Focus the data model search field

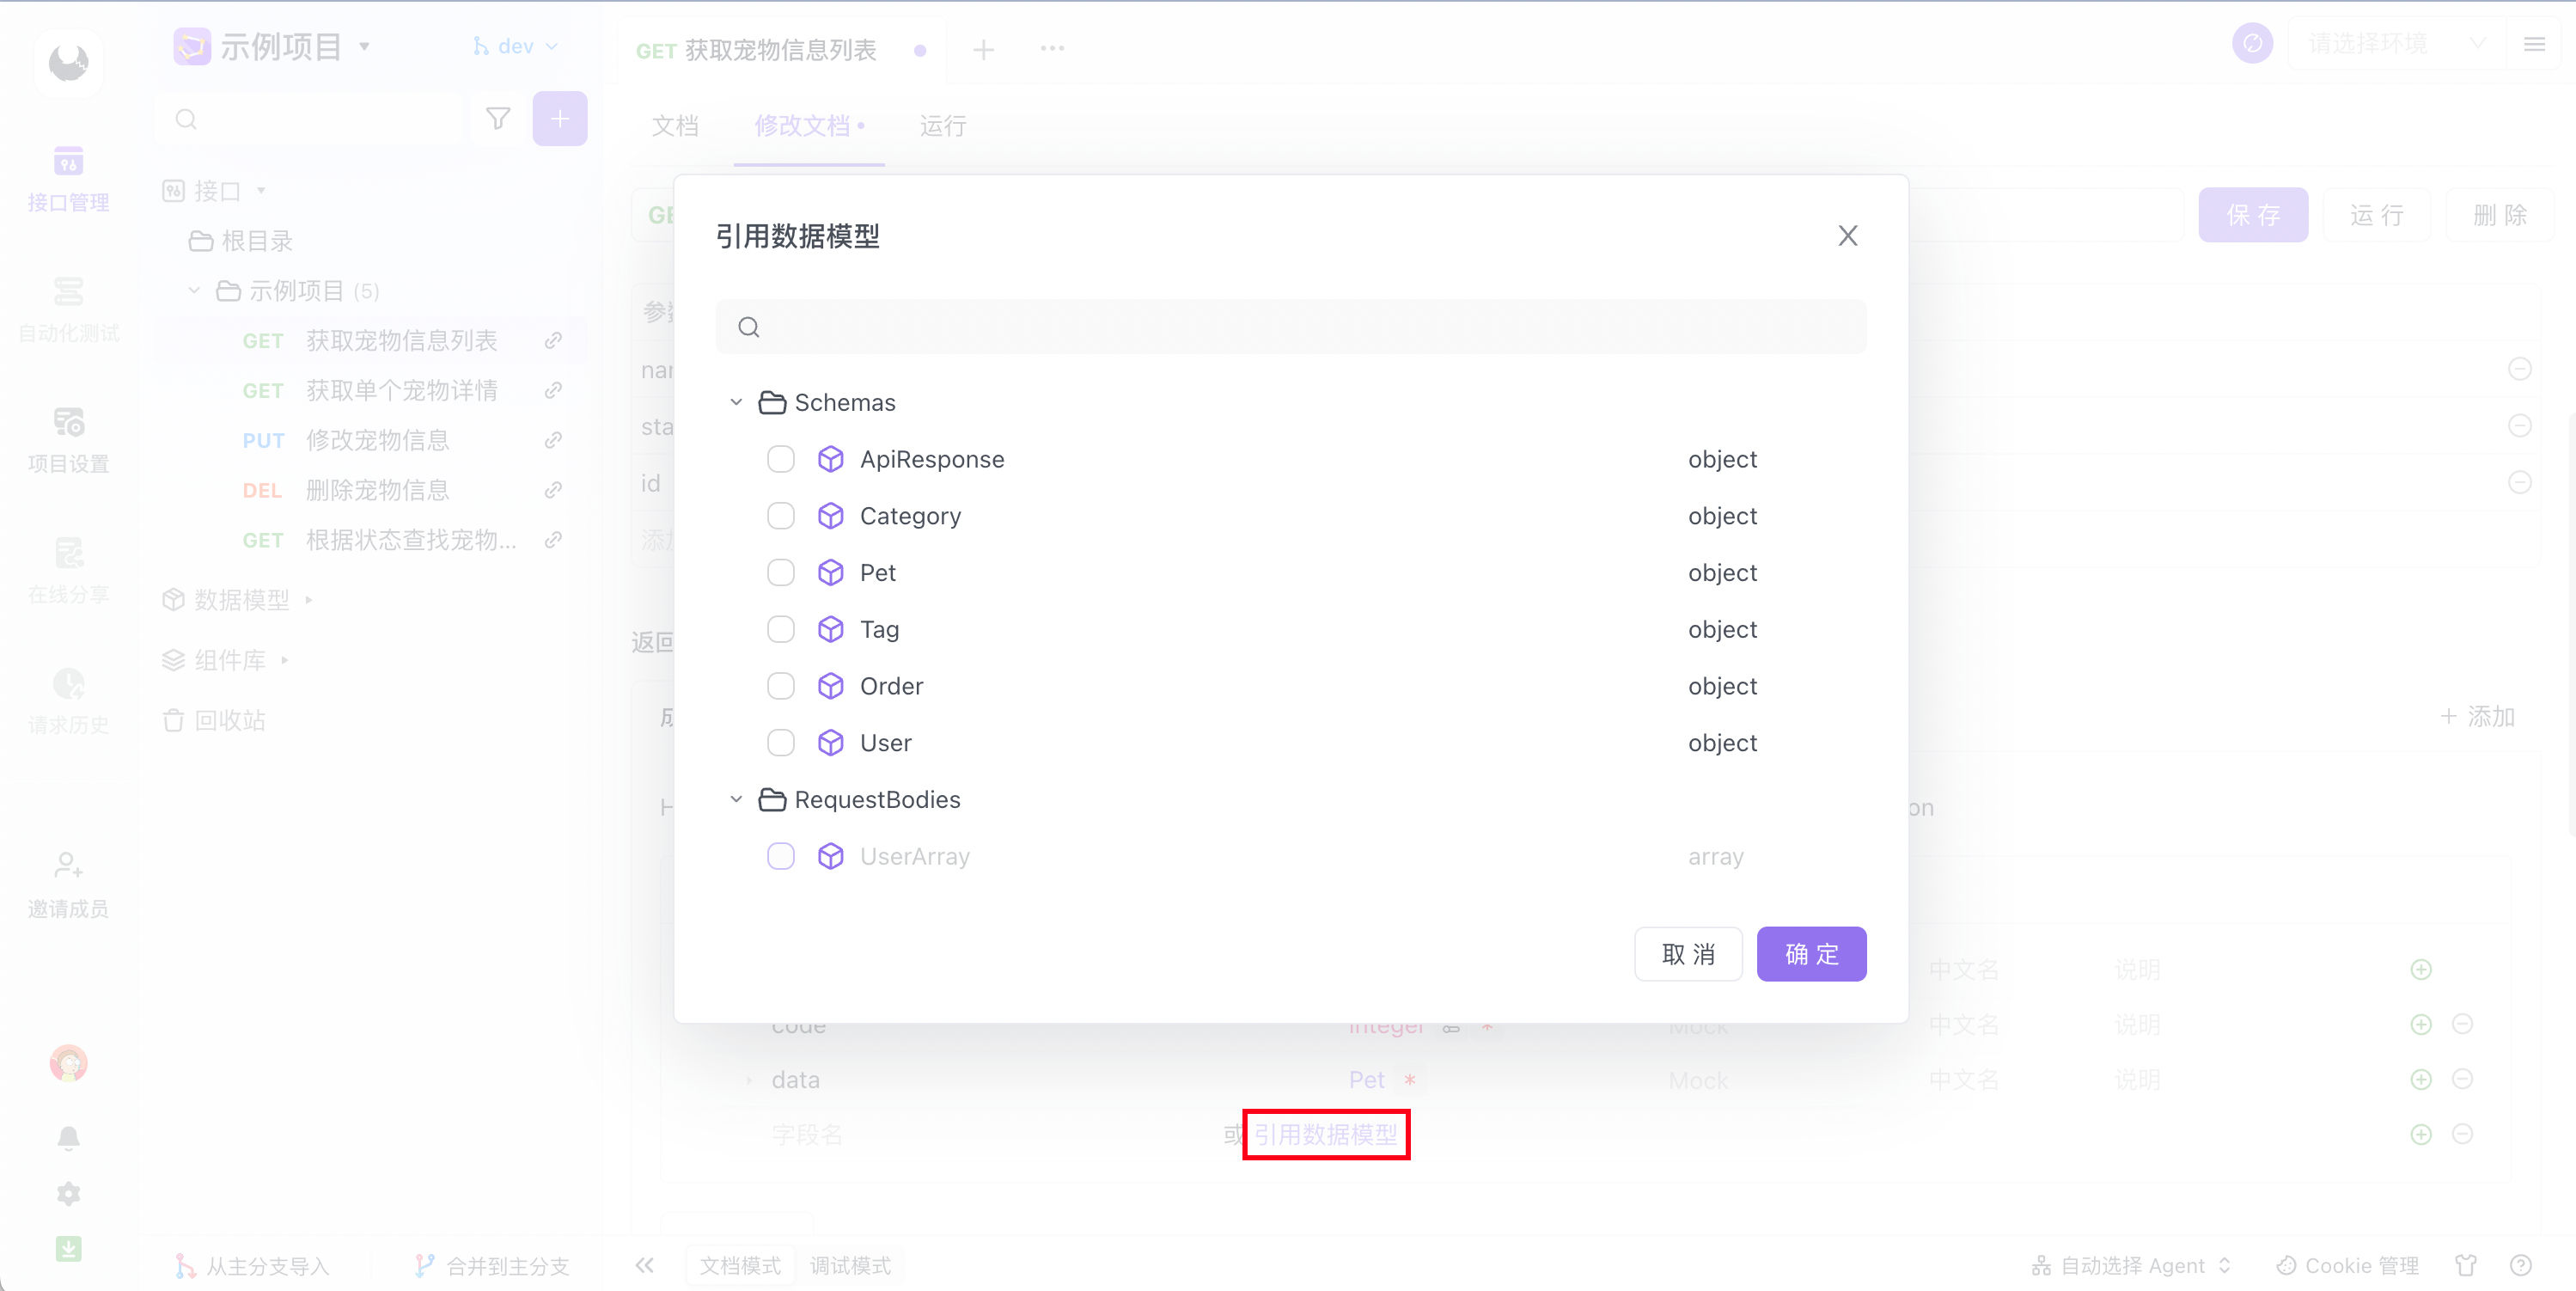[x=1291, y=327]
